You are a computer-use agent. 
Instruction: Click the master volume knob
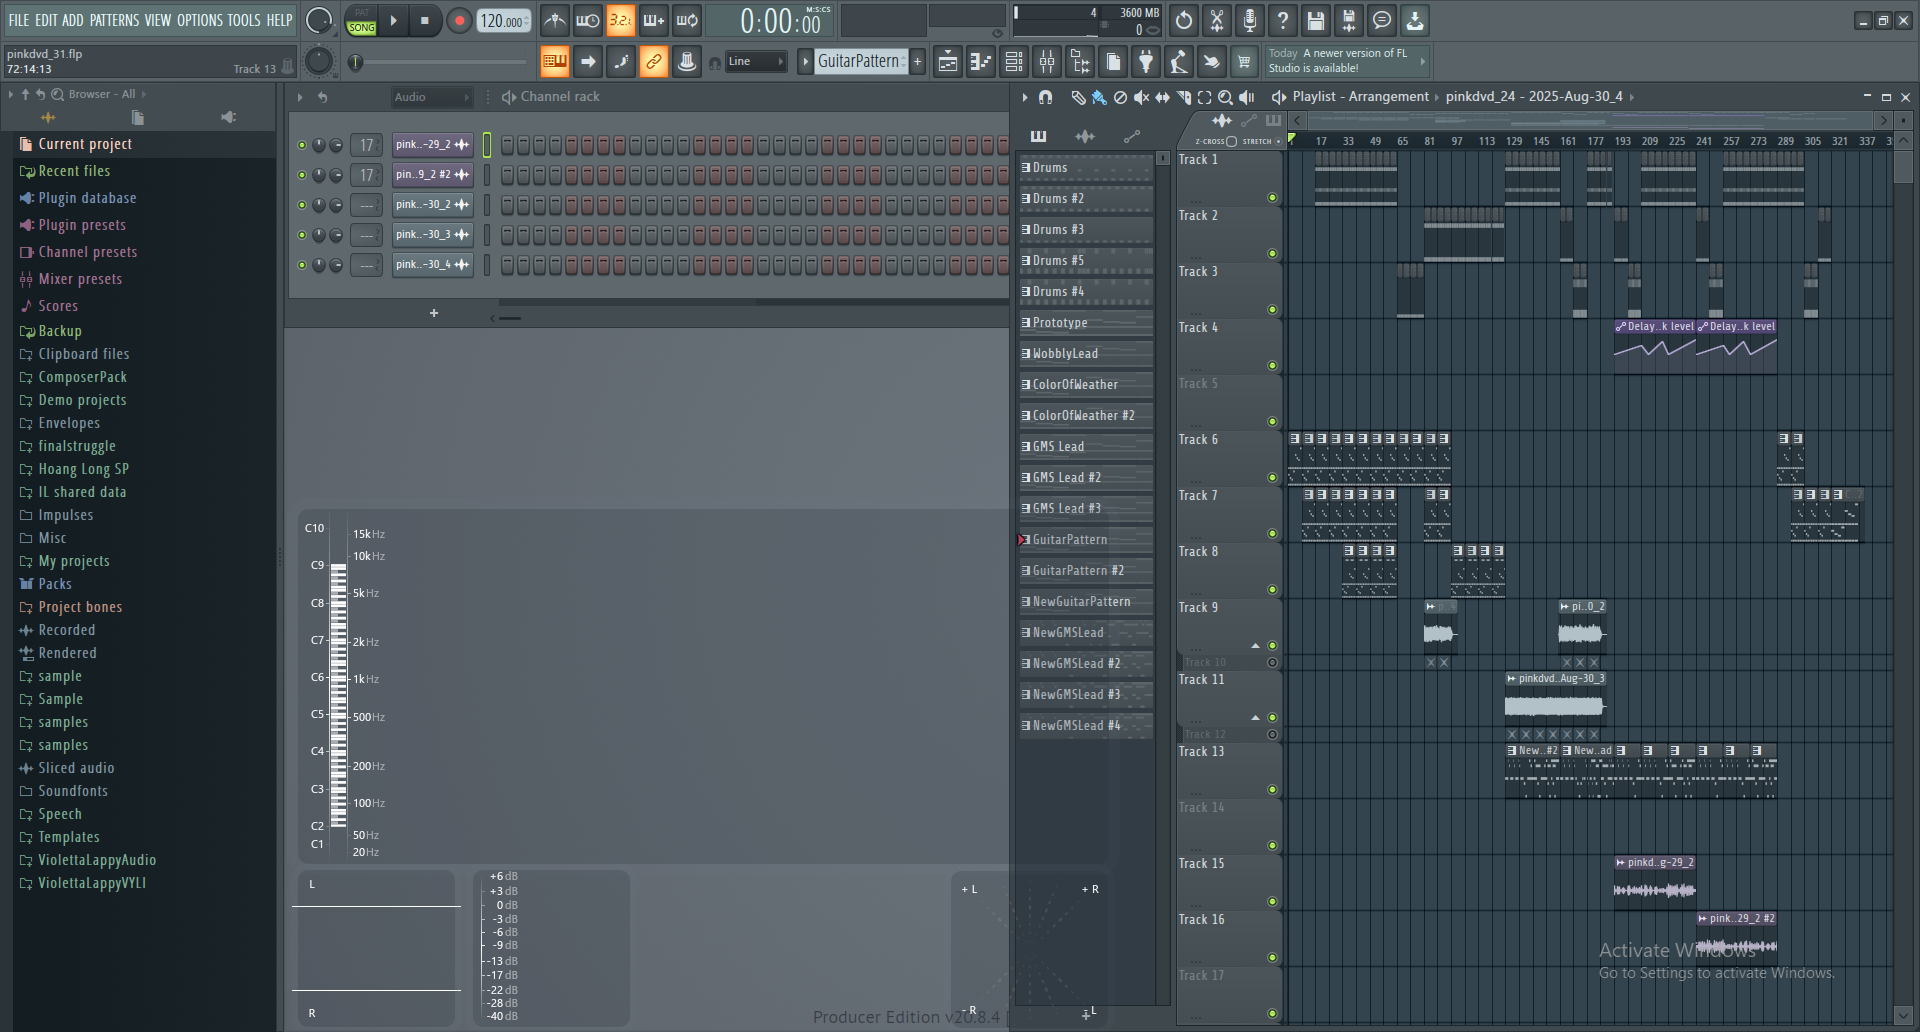coord(318,20)
